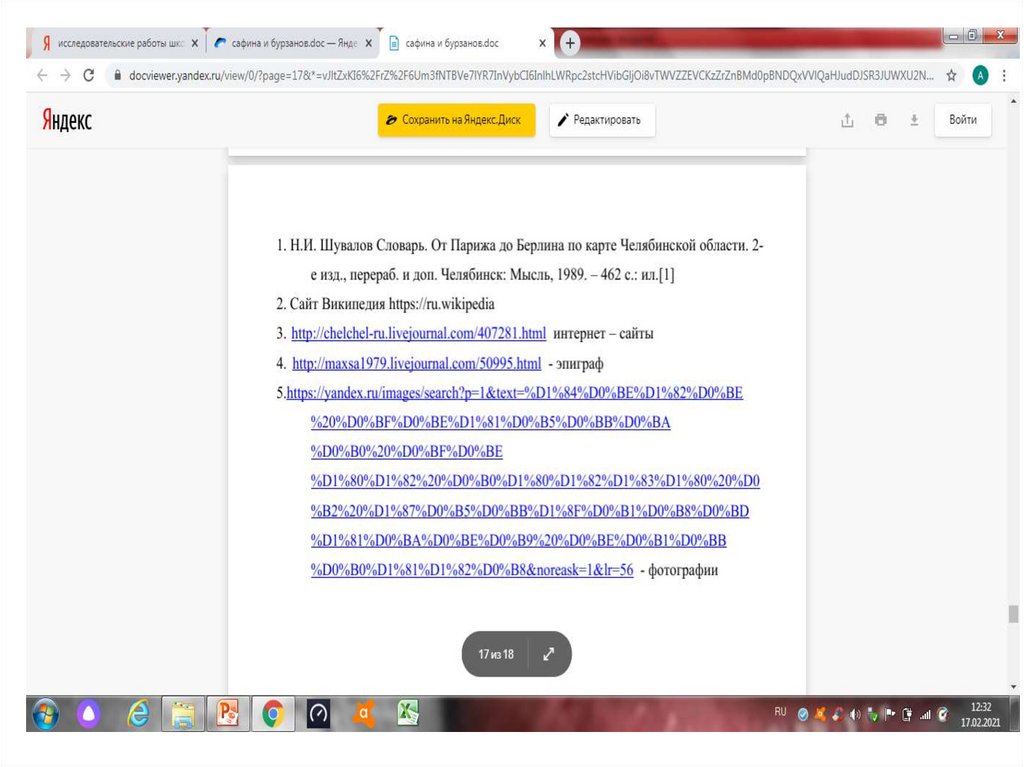Go back with the browser back arrow
The image size is (1024, 767).
pos(42,75)
